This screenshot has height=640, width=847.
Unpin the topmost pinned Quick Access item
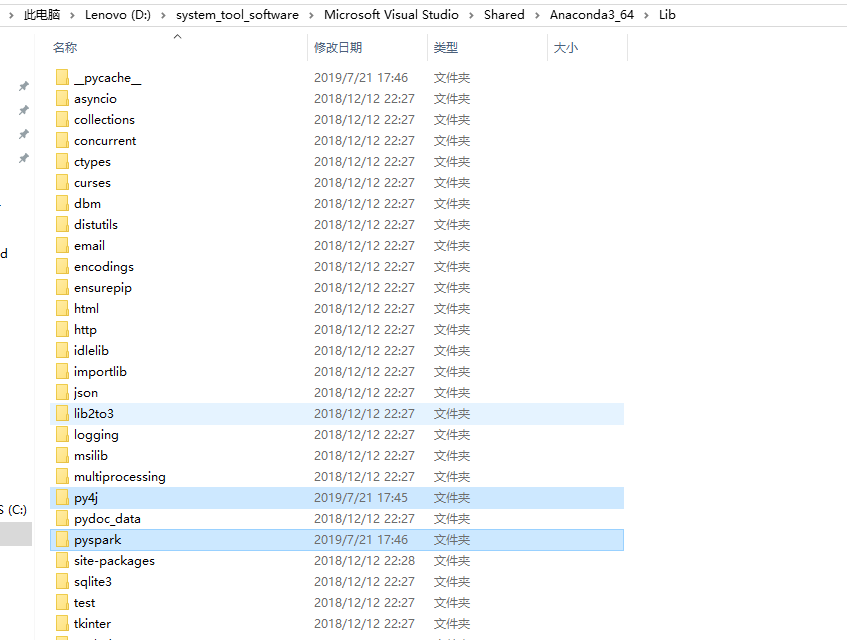click(25, 86)
